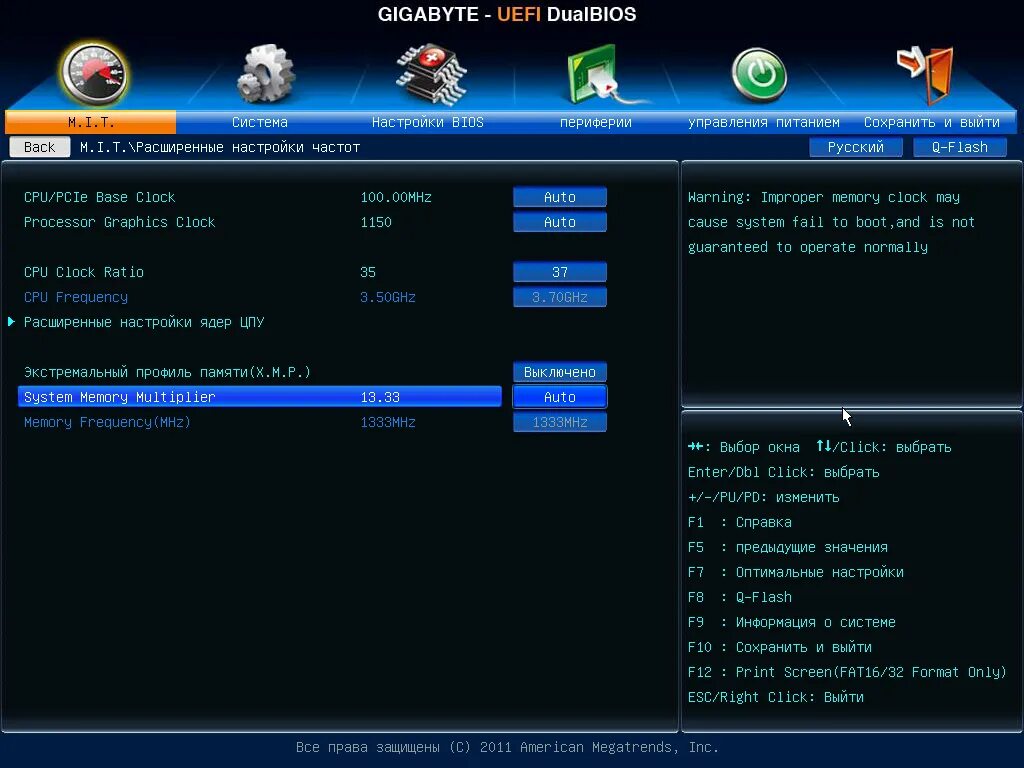
Task: Select the CPU Clock Ratio label
Action: tap(84, 272)
